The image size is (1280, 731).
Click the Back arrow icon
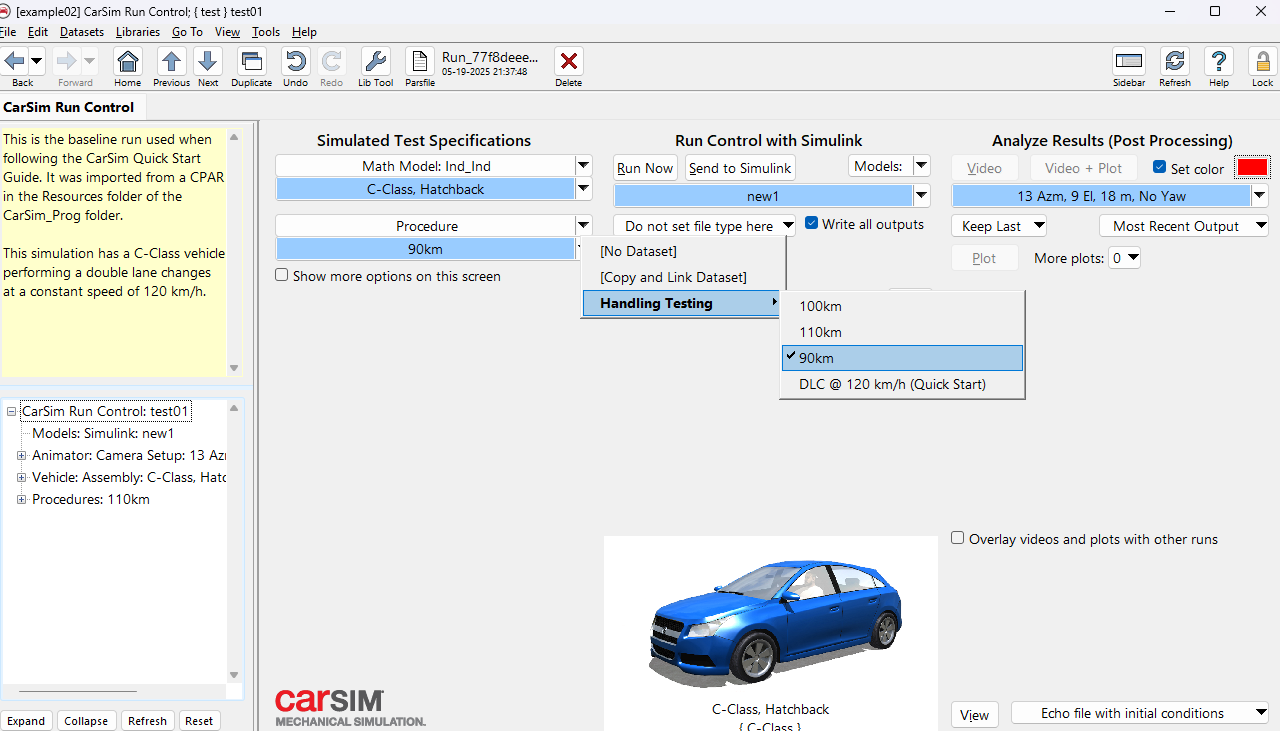[14, 60]
